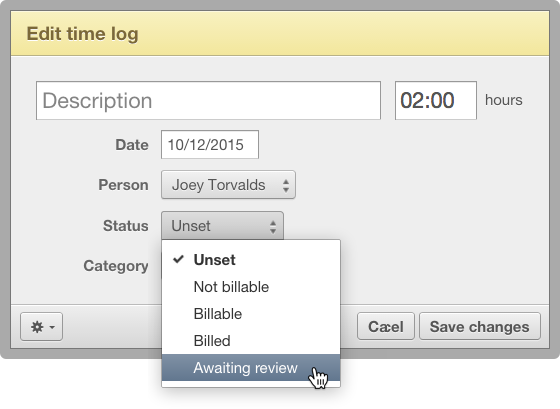
Task: Click Save changes button
Action: pyautogui.click(x=480, y=326)
